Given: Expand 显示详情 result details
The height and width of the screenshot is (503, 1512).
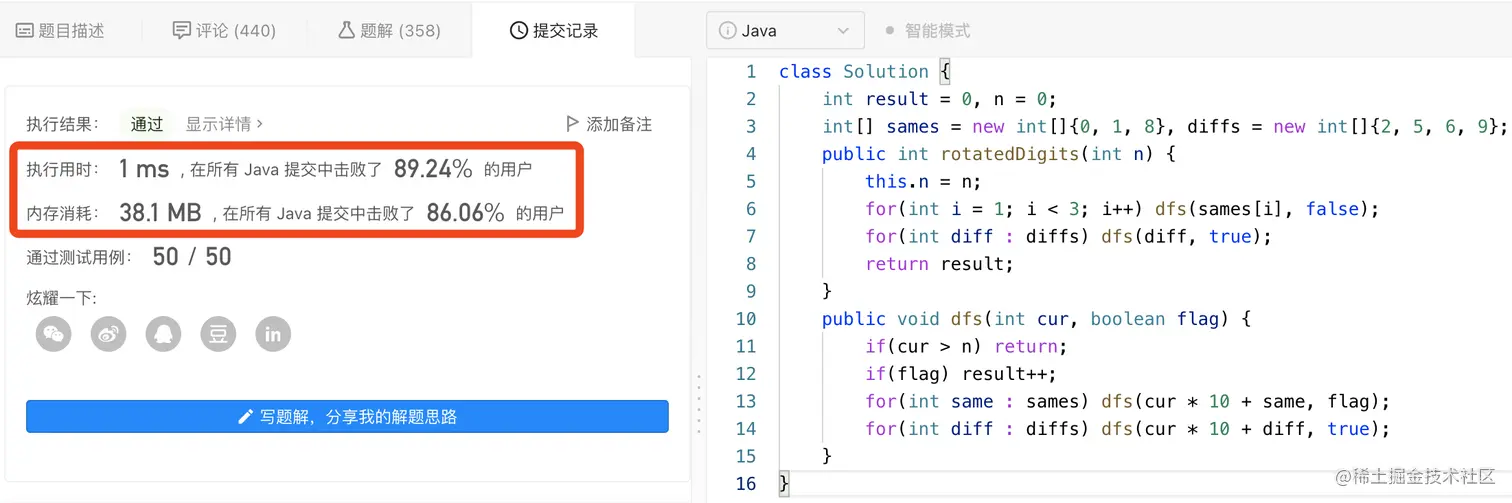Looking at the screenshot, I should [225, 124].
